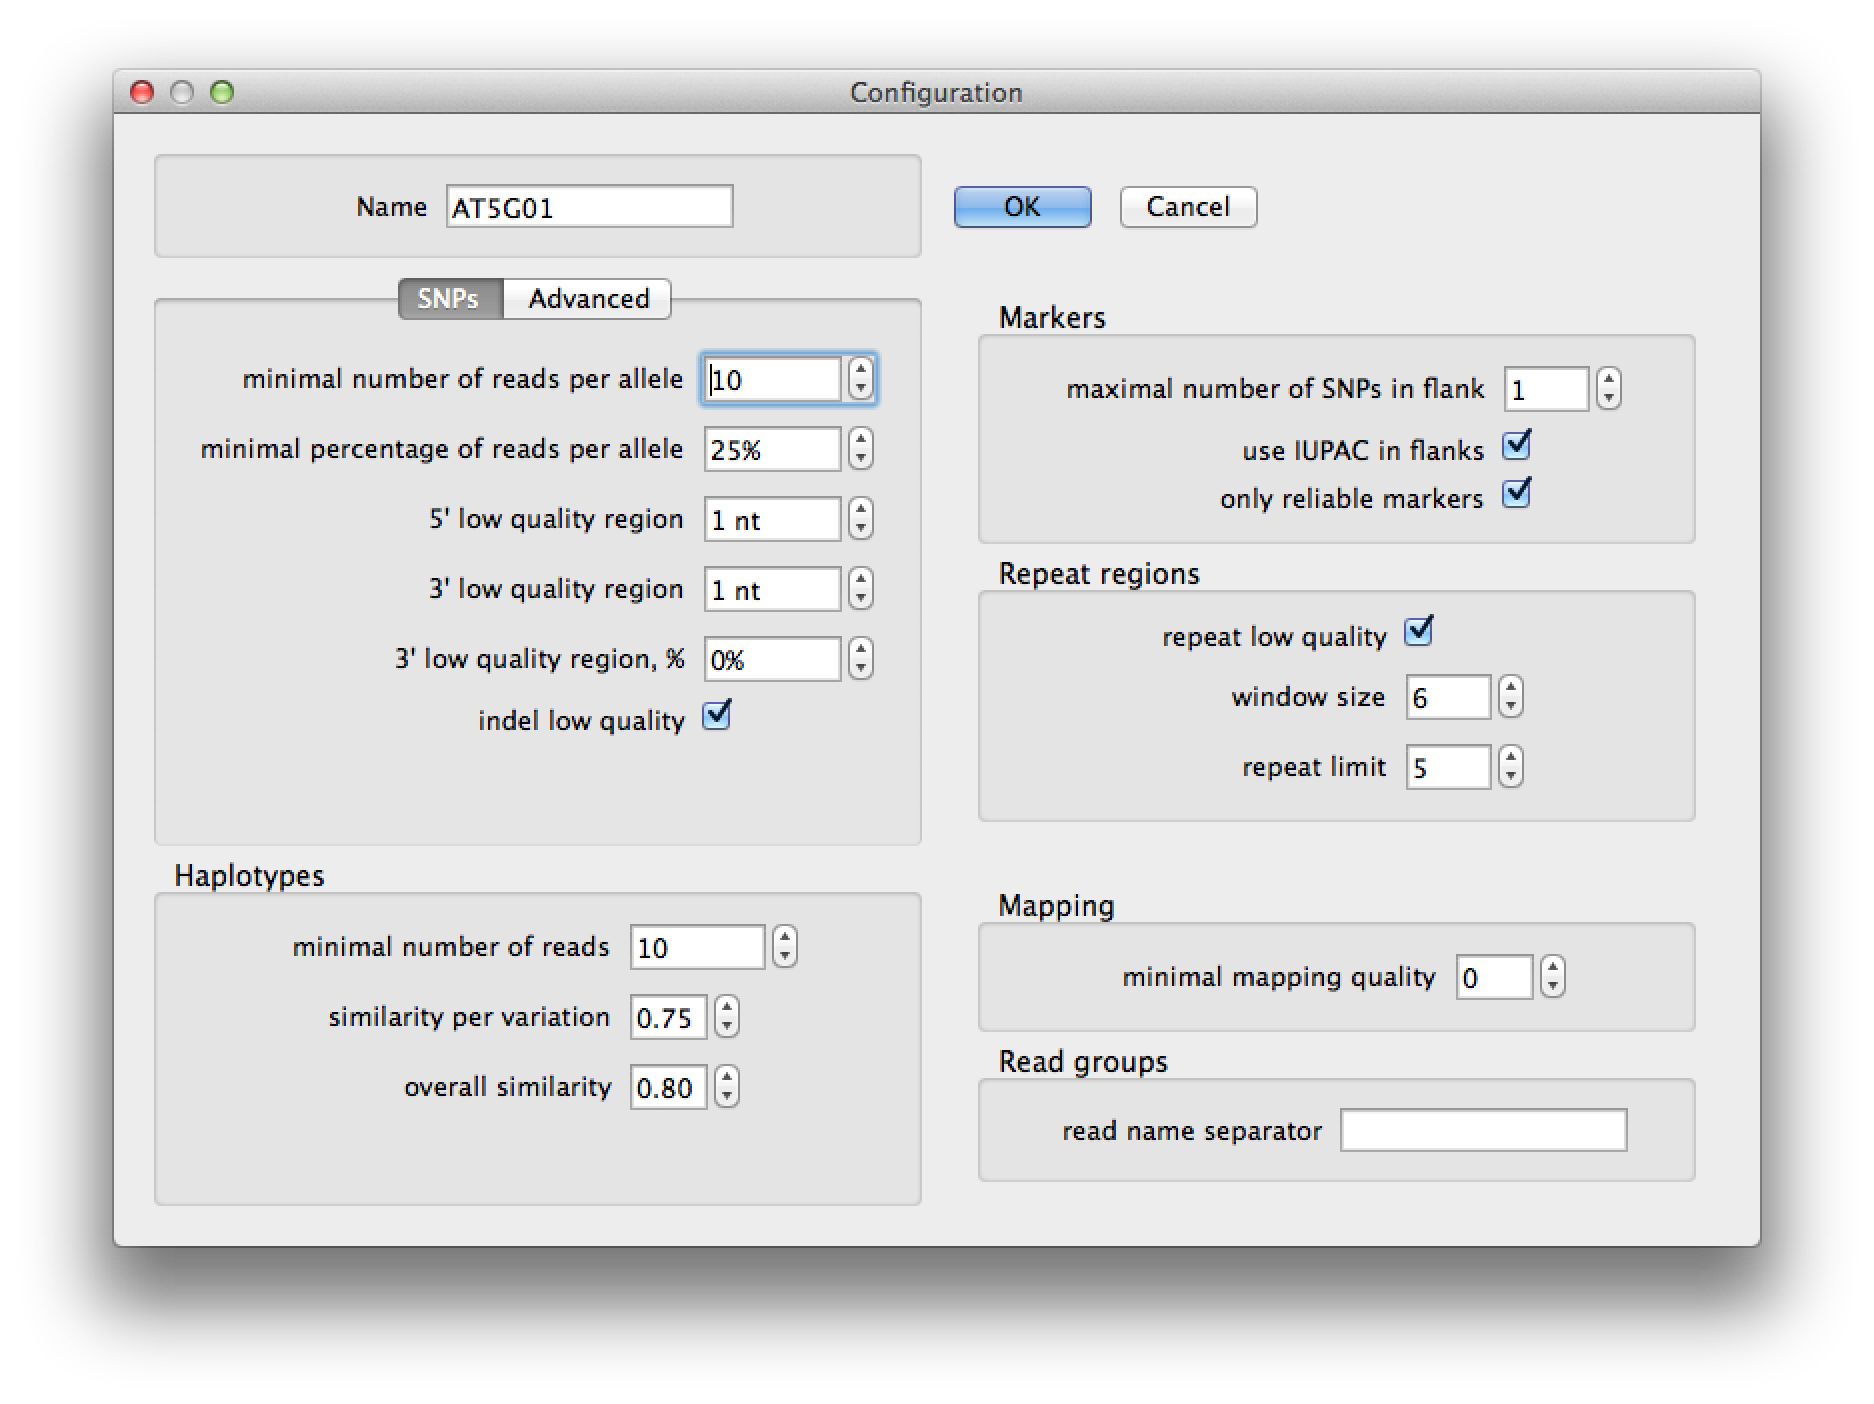
Task: Click the repeat limit stepper
Action: point(1511,767)
